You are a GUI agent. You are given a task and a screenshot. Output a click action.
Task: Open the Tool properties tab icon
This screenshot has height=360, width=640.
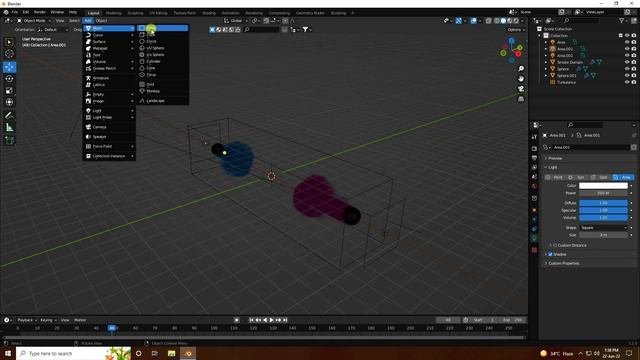(534, 137)
